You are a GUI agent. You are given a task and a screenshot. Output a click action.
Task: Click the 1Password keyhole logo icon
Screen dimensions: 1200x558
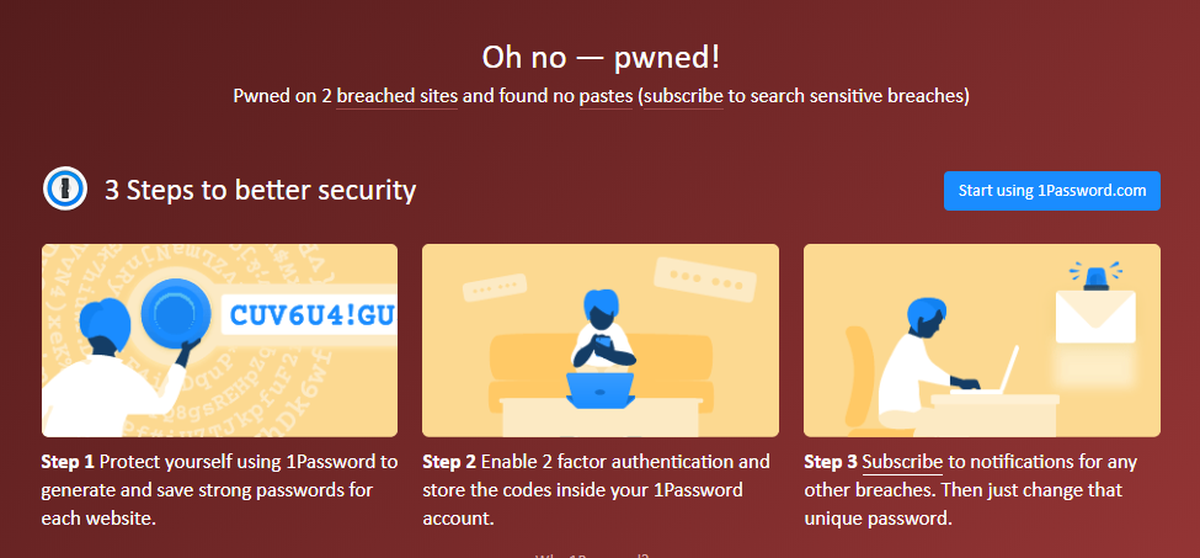(x=65, y=190)
